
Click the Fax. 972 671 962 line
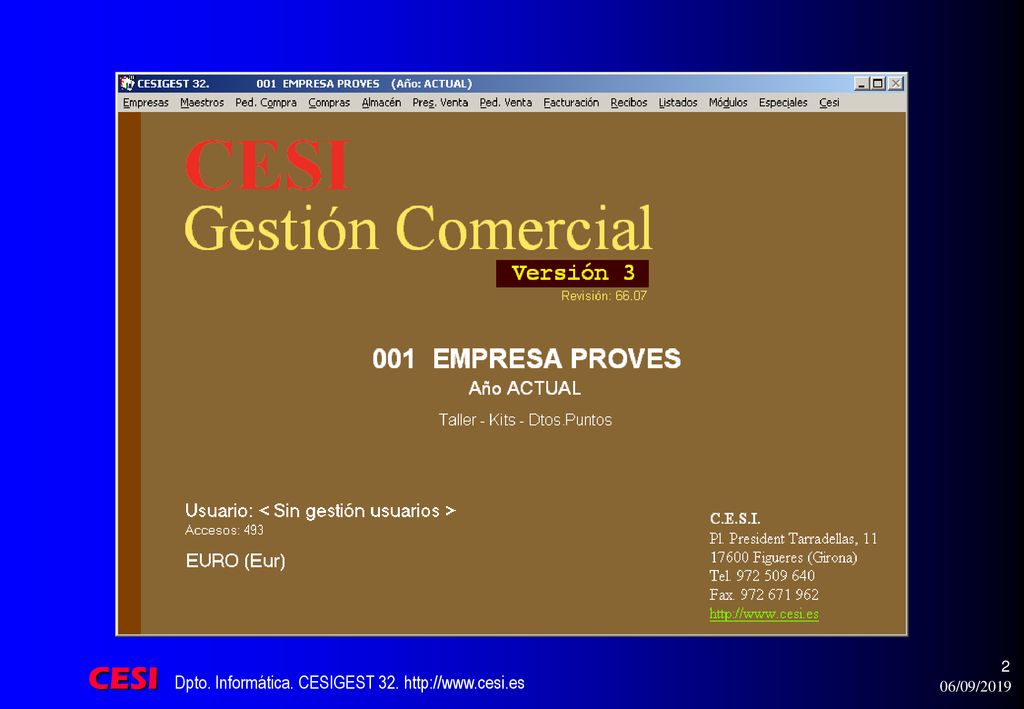tap(764, 595)
